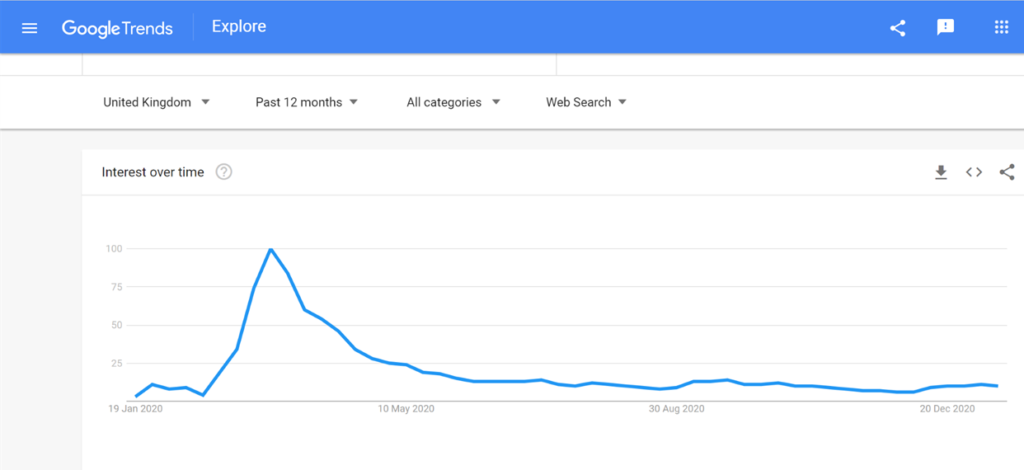Click the 10 May 2020 axis label
The width and height of the screenshot is (1024, 470).
[x=406, y=409]
